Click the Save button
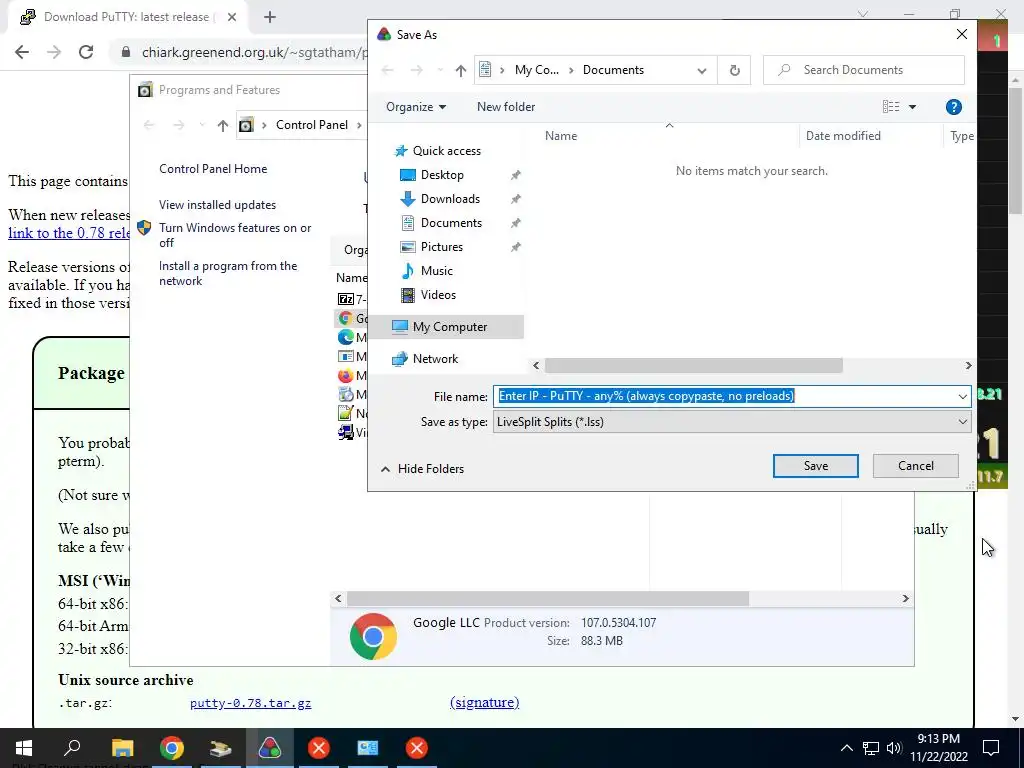Screen dimensions: 1024x768 pyautogui.click(x=816, y=466)
